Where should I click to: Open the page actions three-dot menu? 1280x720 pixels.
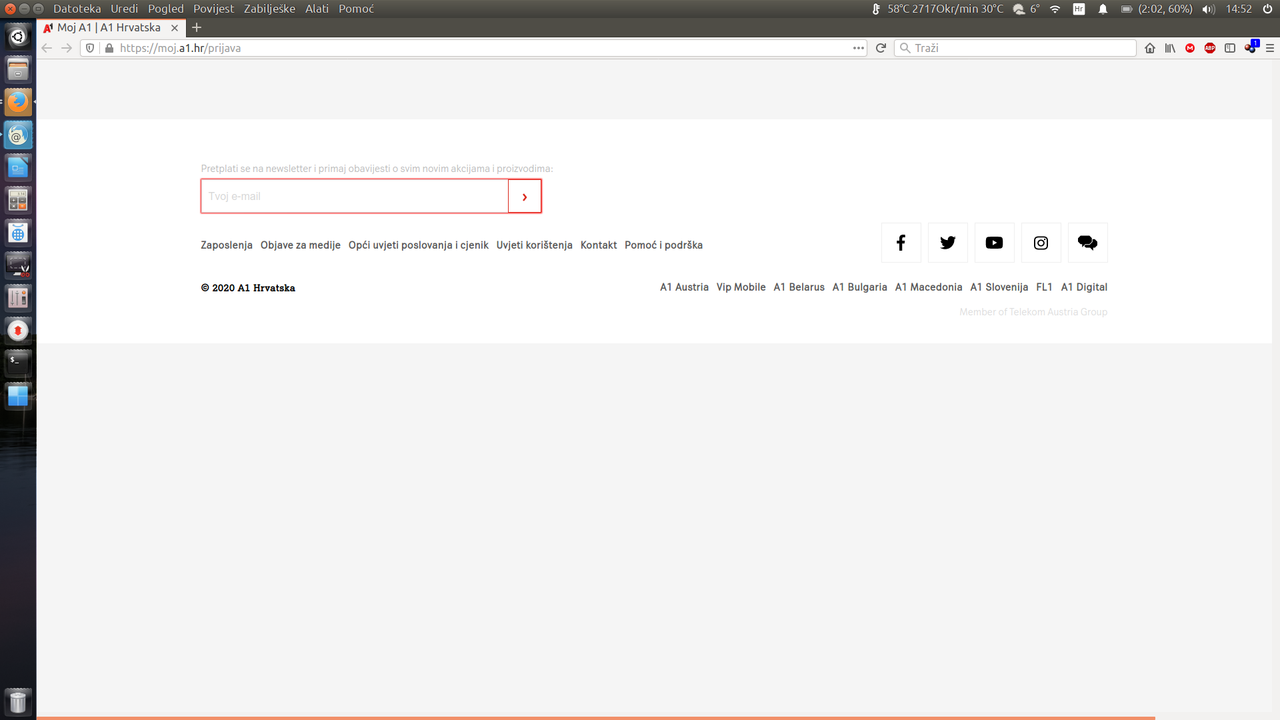[858, 48]
